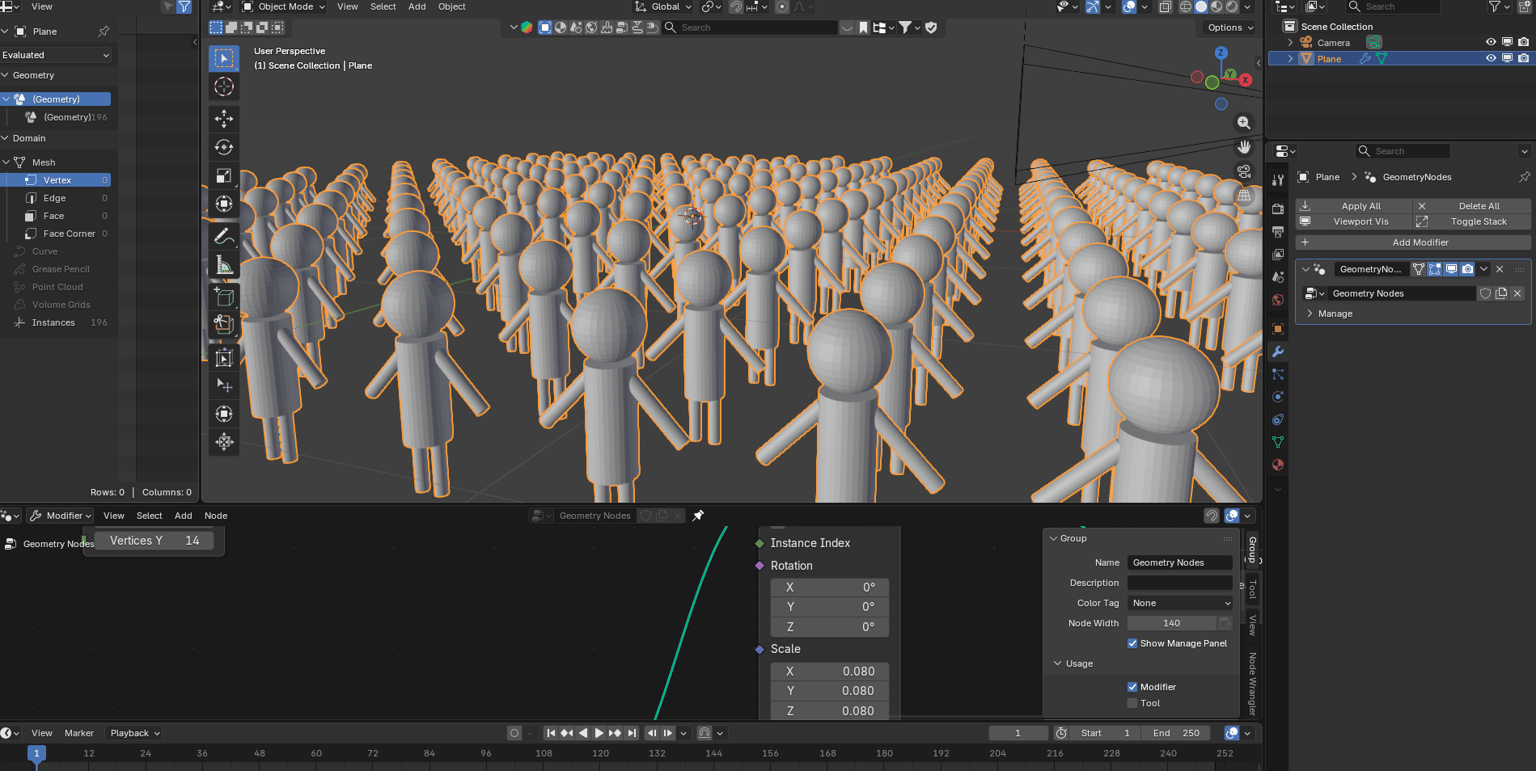
Task: Open the Material properties tab icon
Action: [1278, 465]
